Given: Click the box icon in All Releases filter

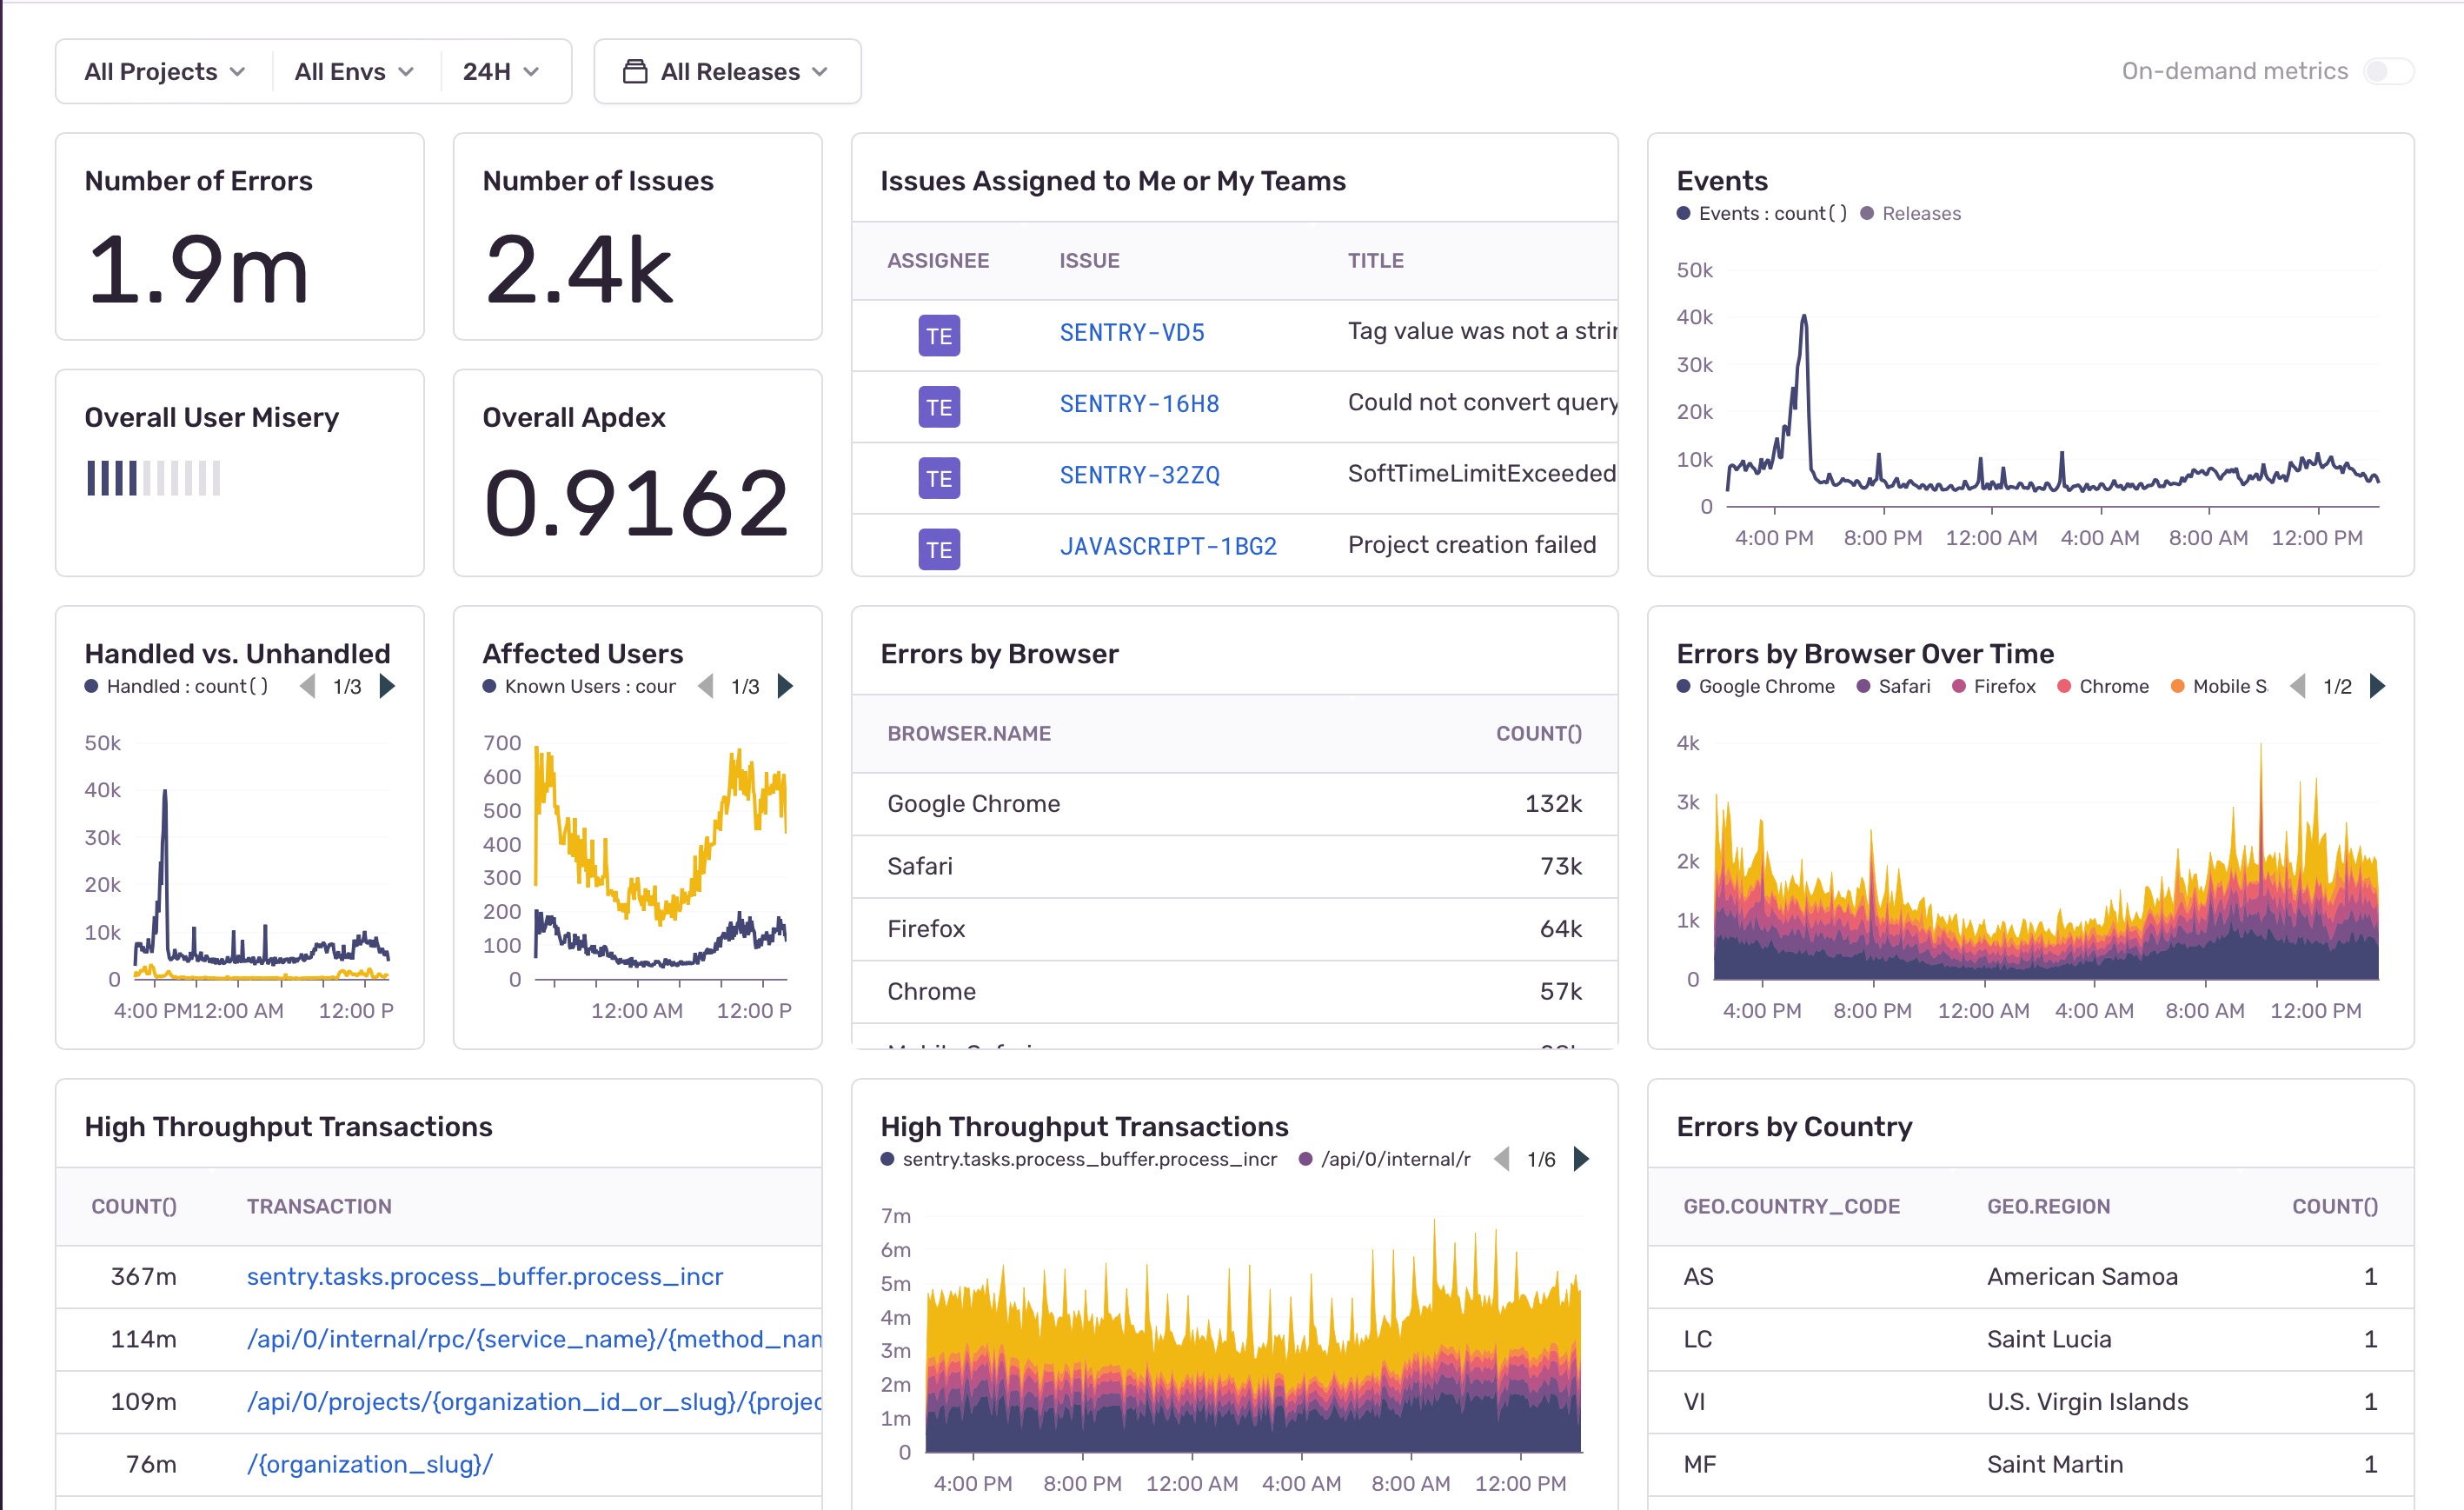Looking at the screenshot, I should click(x=635, y=72).
